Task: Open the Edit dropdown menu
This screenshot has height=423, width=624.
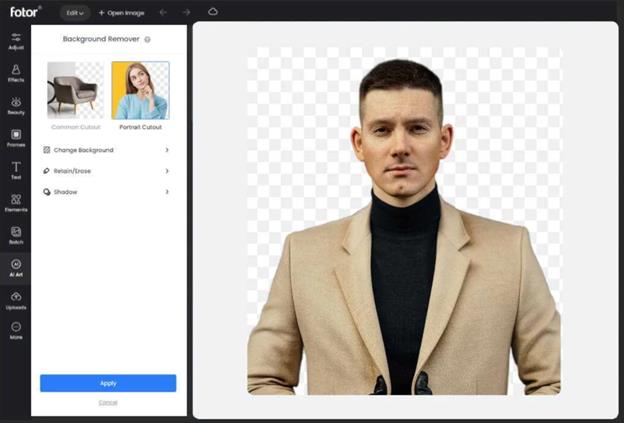Action: pos(74,12)
